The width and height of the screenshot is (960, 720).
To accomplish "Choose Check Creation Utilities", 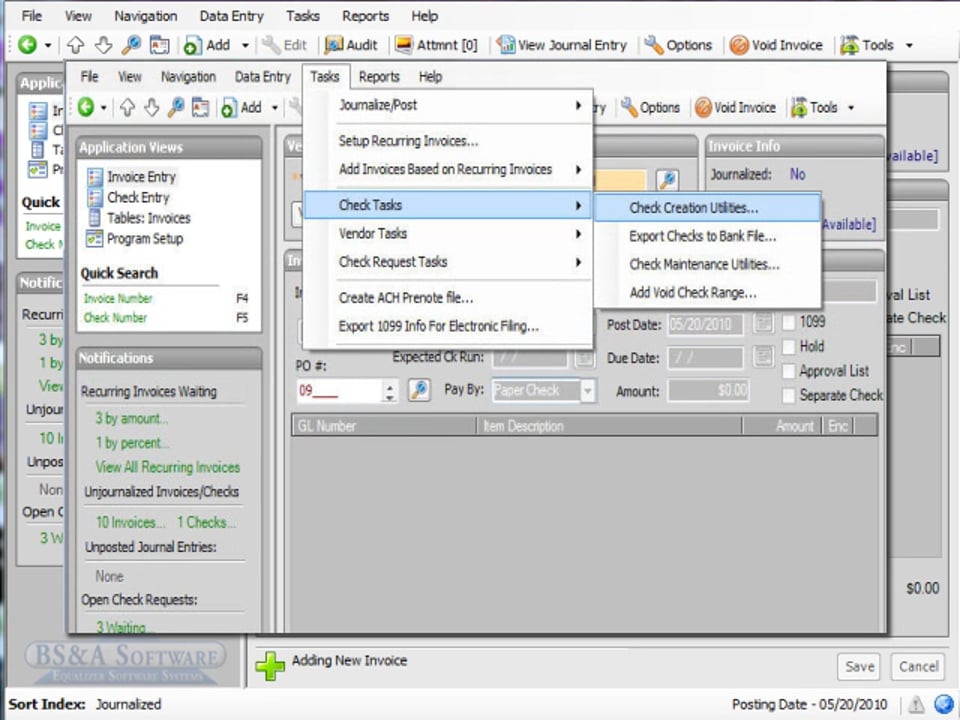I will click(707, 208).
